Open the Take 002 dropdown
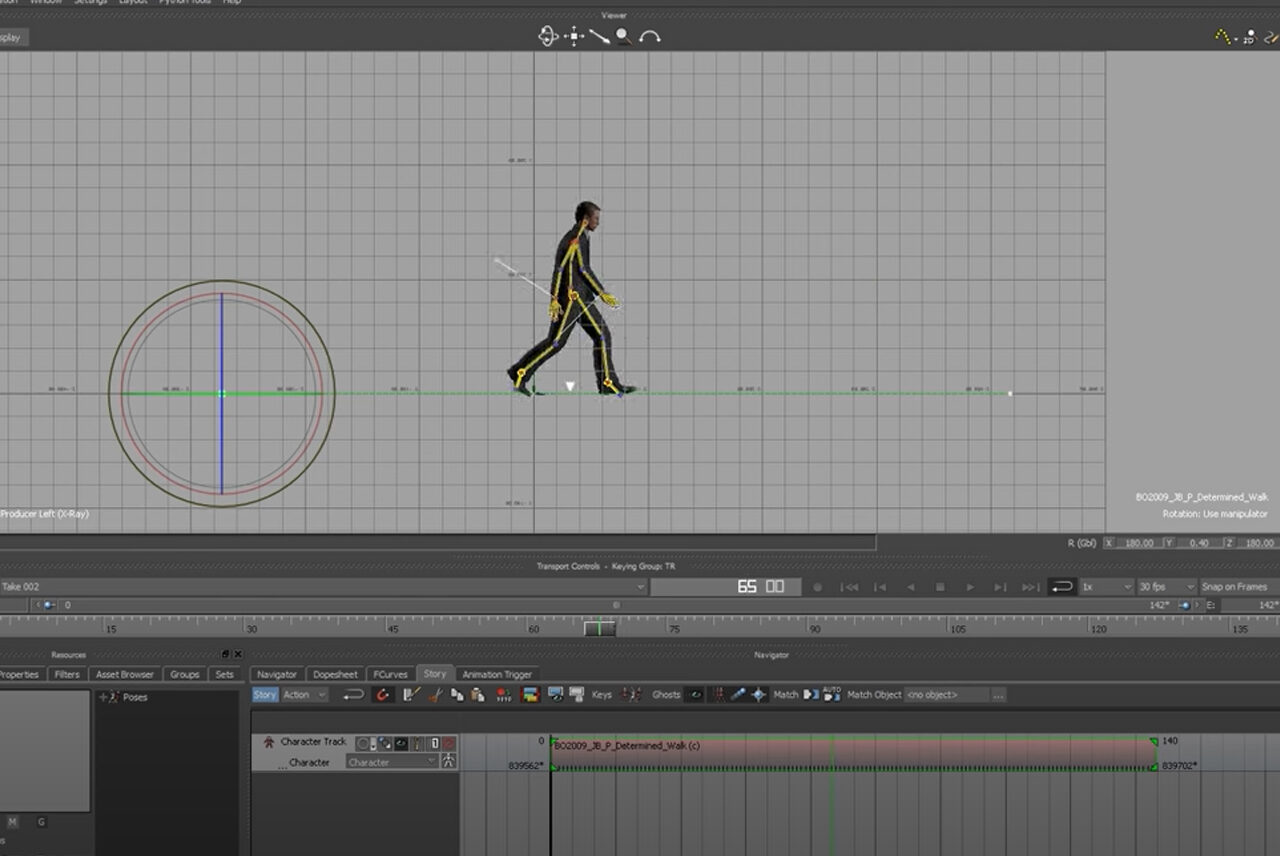Viewport: 1280px width, 856px height. pos(322,587)
